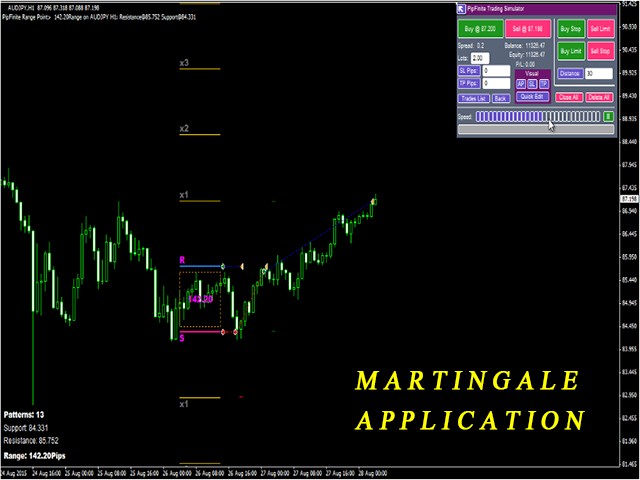Click the Back button
Image resolution: width=640 pixels, height=480 pixels.
500,98
